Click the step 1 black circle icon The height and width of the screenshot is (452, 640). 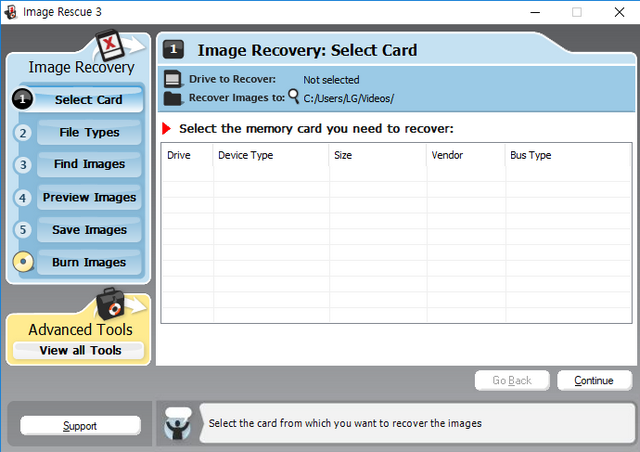(22, 99)
